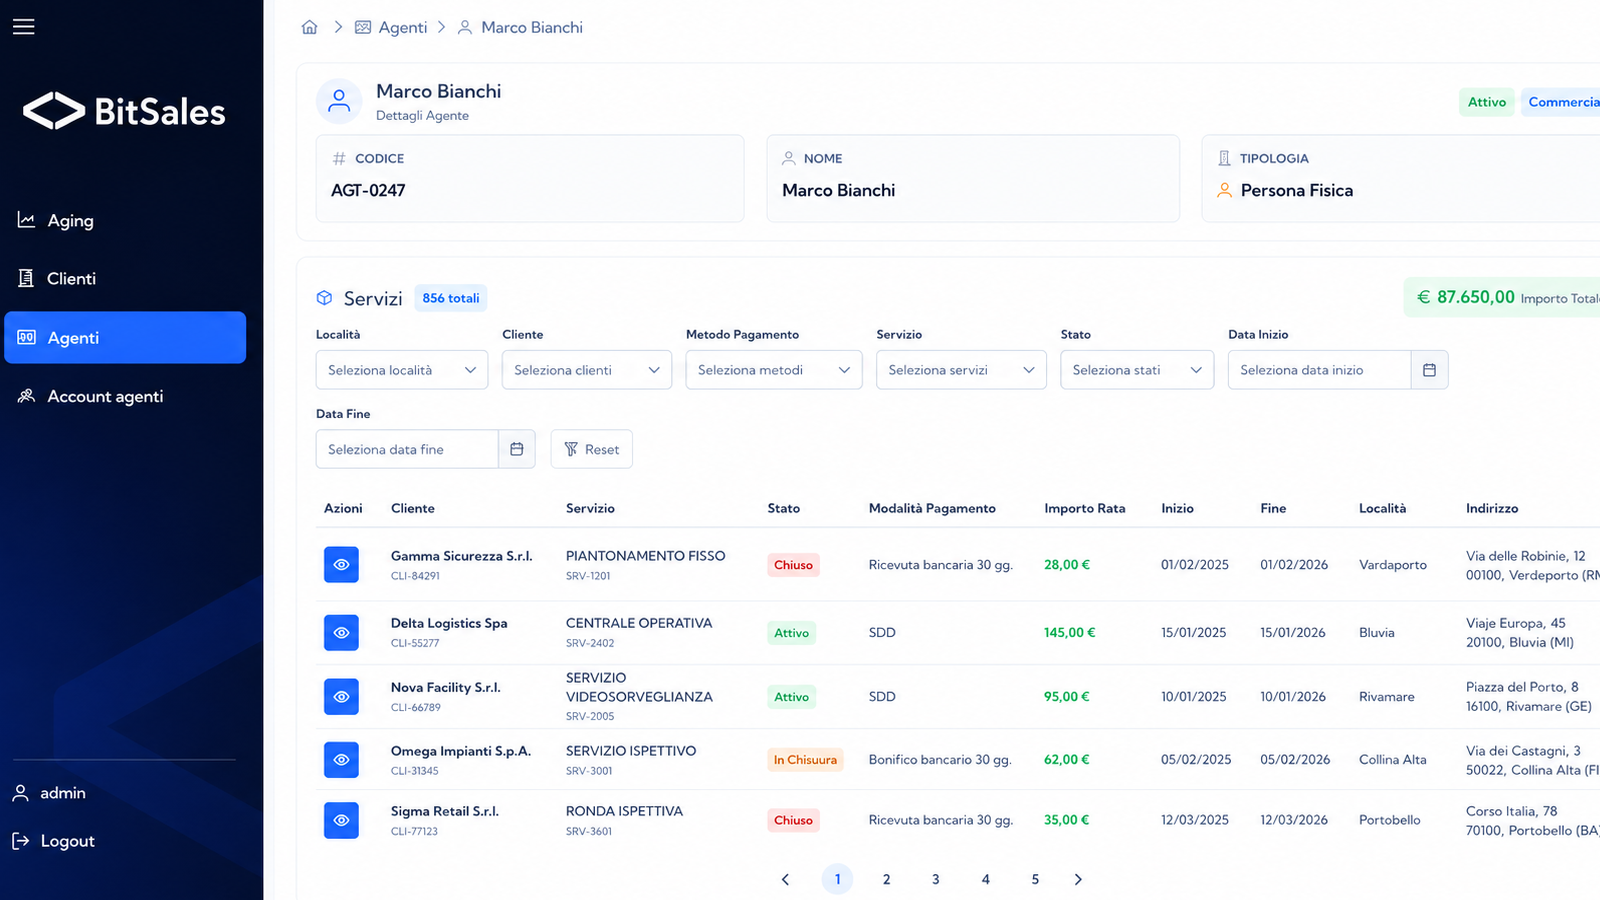Image resolution: width=1600 pixels, height=900 pixels.
Task: Click the Importo Rata column header
Action: tap(1085, 508)
